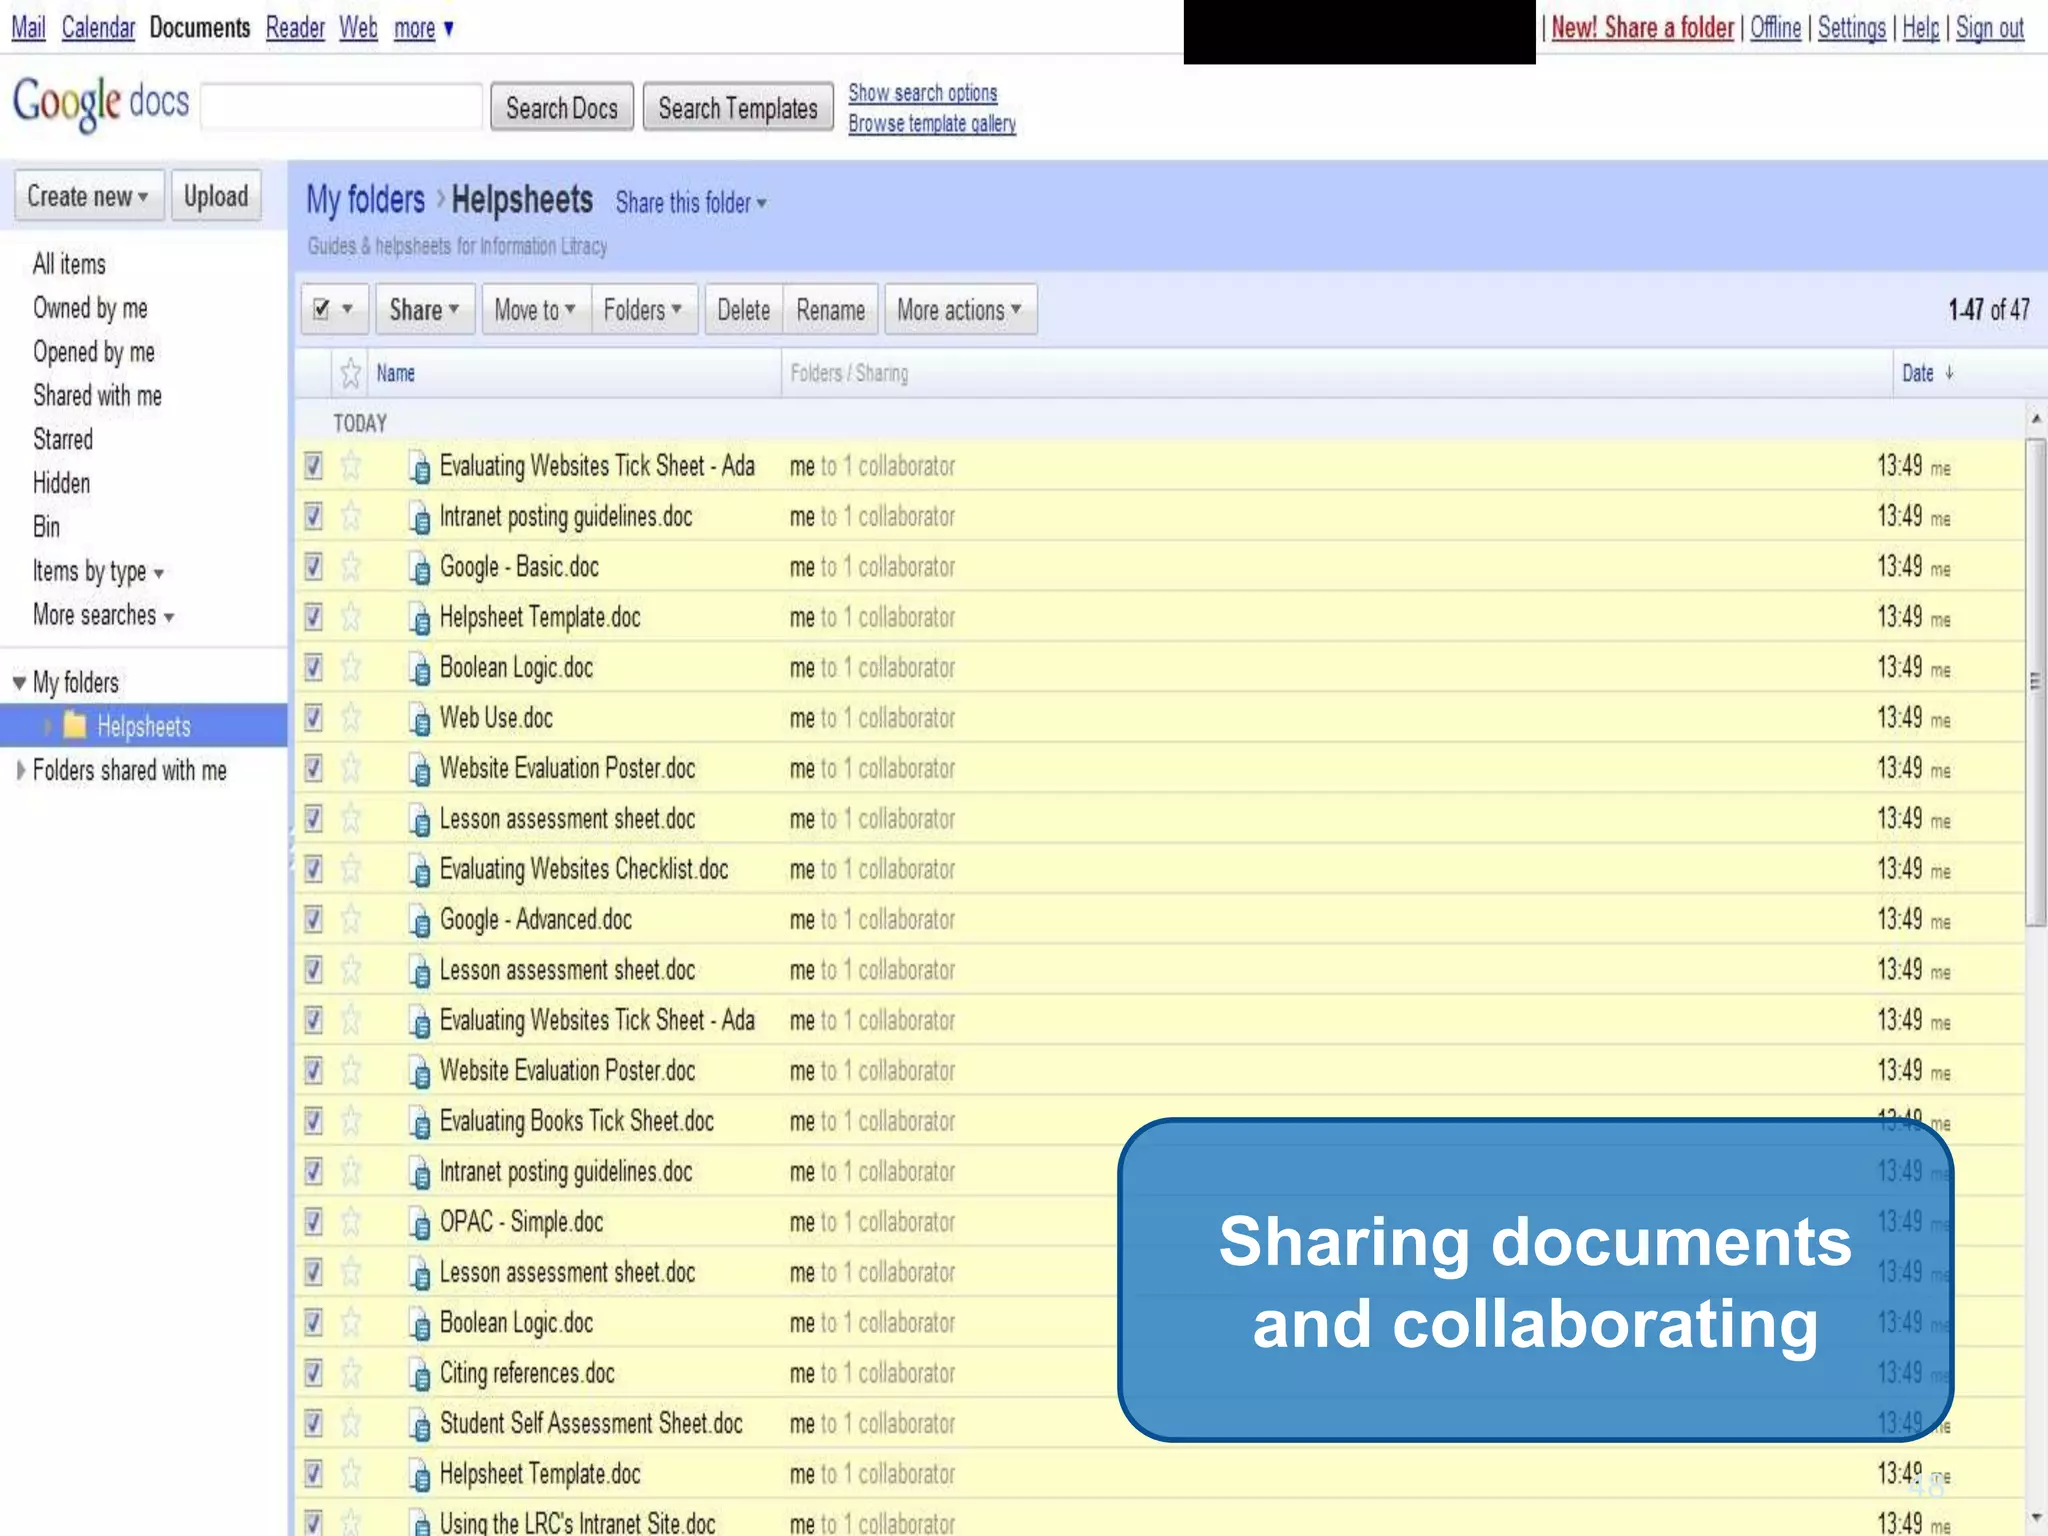Click the document list vertical scrollbar thumb

pyautogui.click(x=2036, y=683)
